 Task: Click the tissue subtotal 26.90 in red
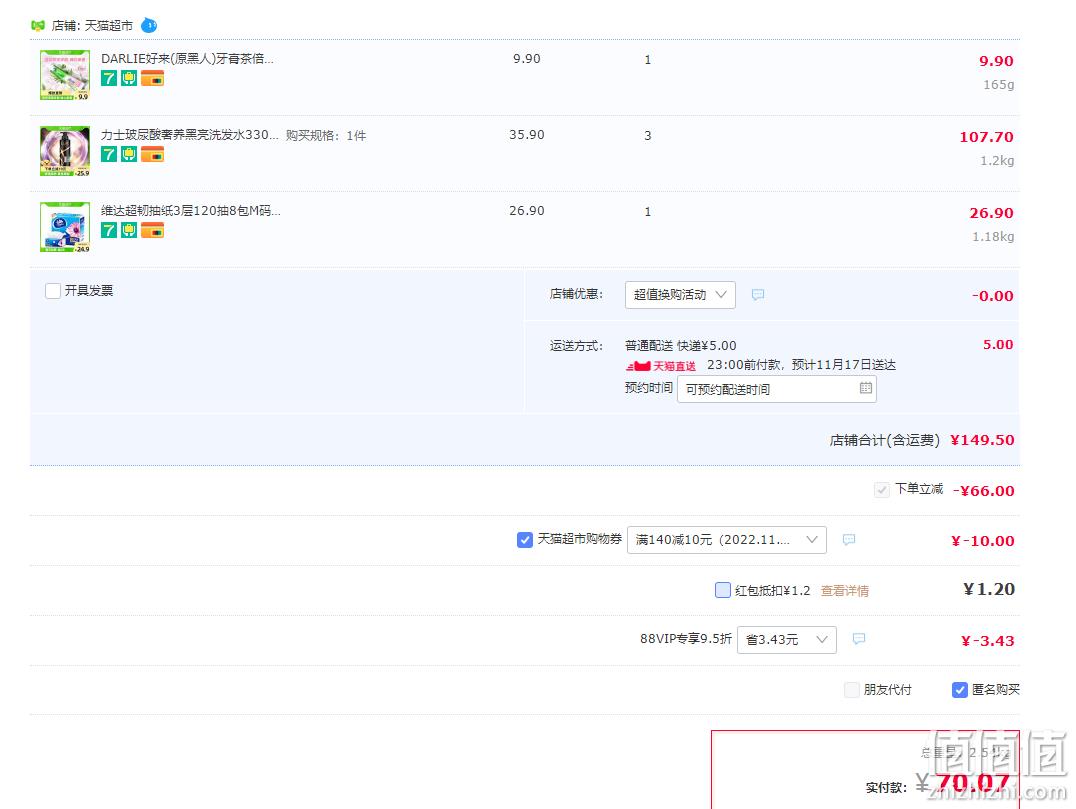991,213
